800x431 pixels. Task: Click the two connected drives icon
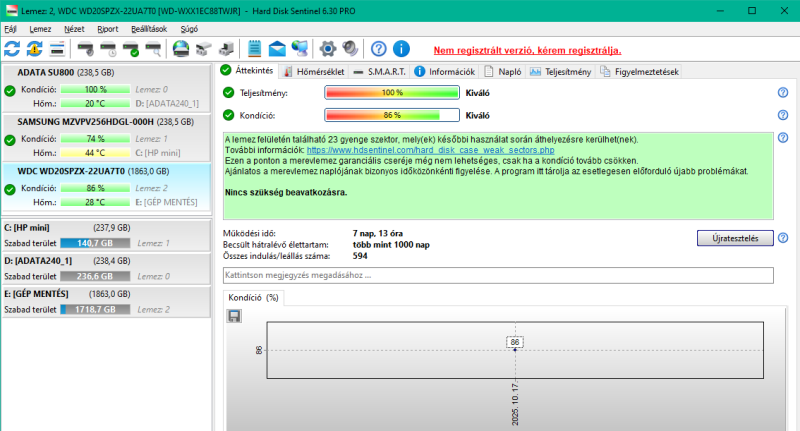pos(204,49)
